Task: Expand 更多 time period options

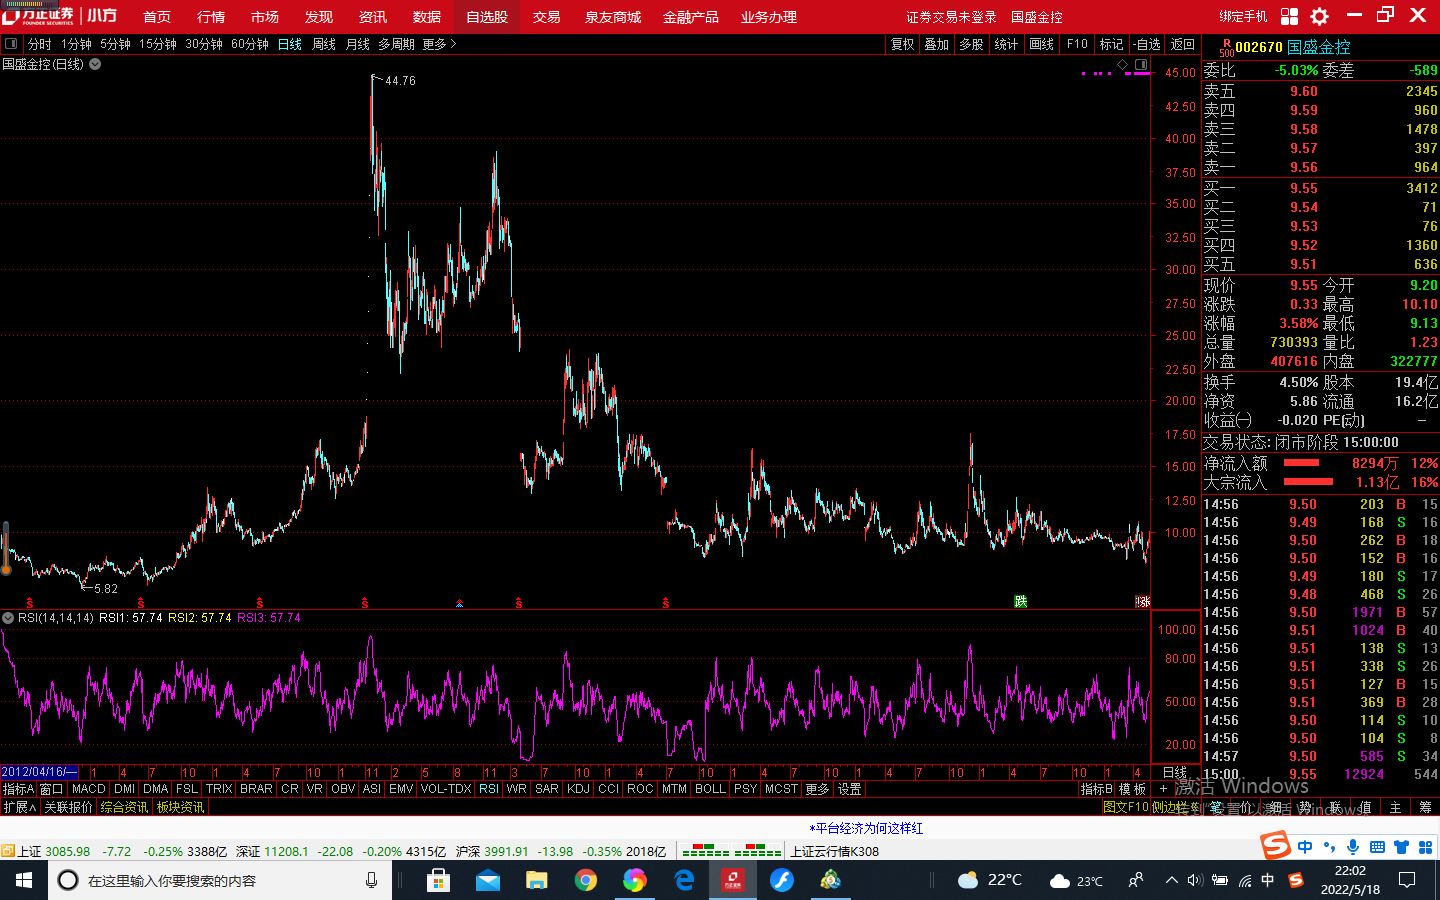Action: point(439,44)
